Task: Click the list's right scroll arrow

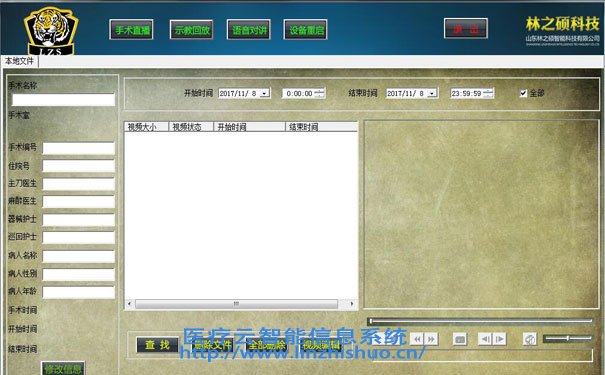Action: [352, 304]
